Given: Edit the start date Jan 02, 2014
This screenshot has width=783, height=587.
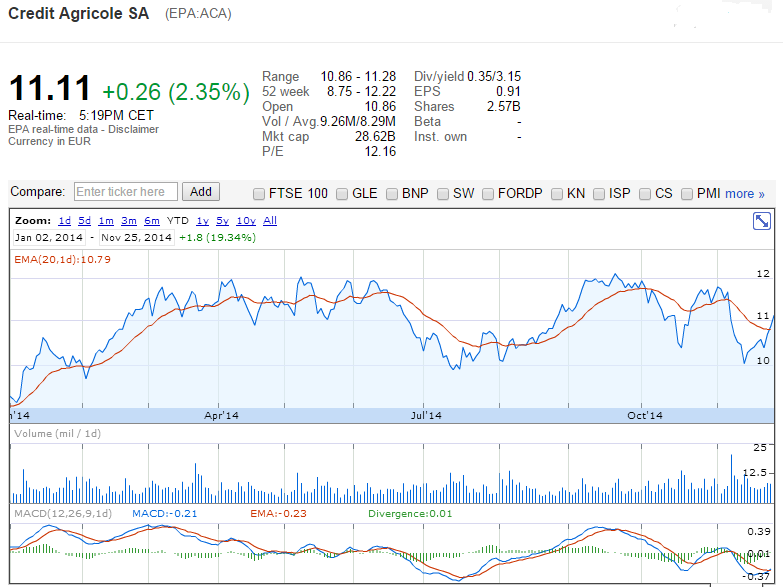Looking at the screenshot, I should click(x=49, y=238).
